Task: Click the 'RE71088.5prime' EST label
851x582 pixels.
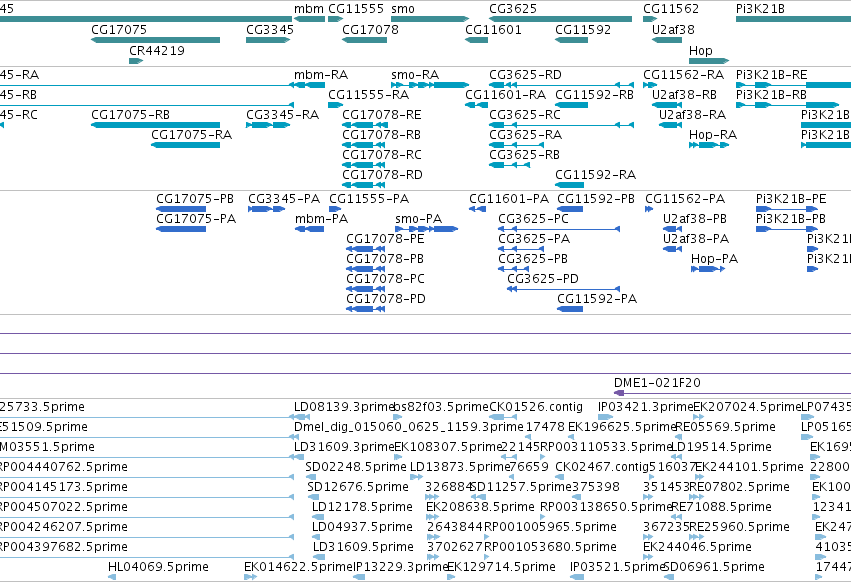Action: [721, 507]
